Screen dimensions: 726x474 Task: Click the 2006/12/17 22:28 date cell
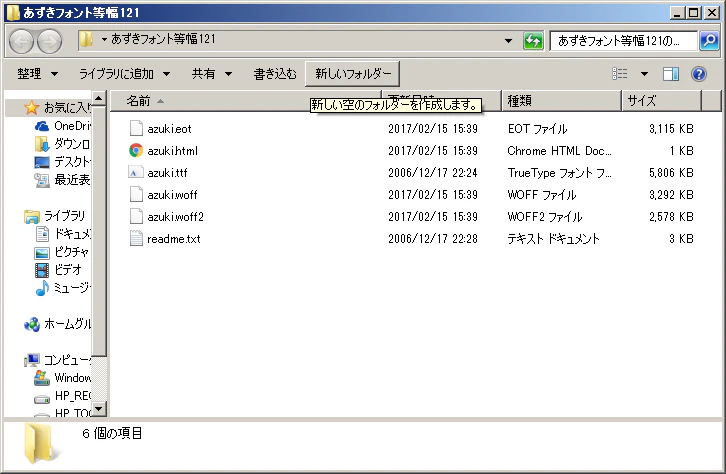click(432, 239)
